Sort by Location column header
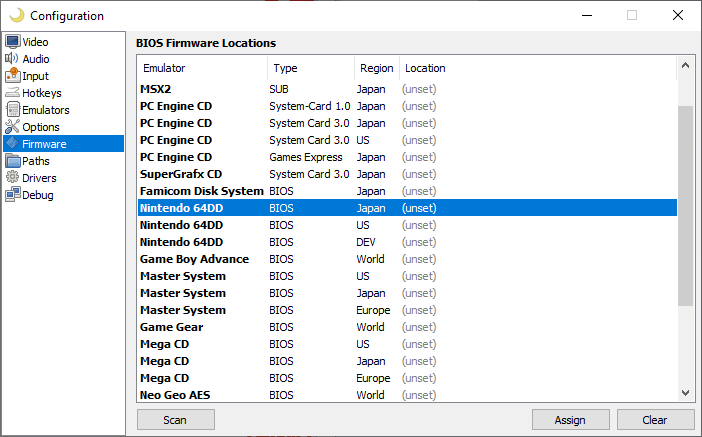 (x=538, y=68)
